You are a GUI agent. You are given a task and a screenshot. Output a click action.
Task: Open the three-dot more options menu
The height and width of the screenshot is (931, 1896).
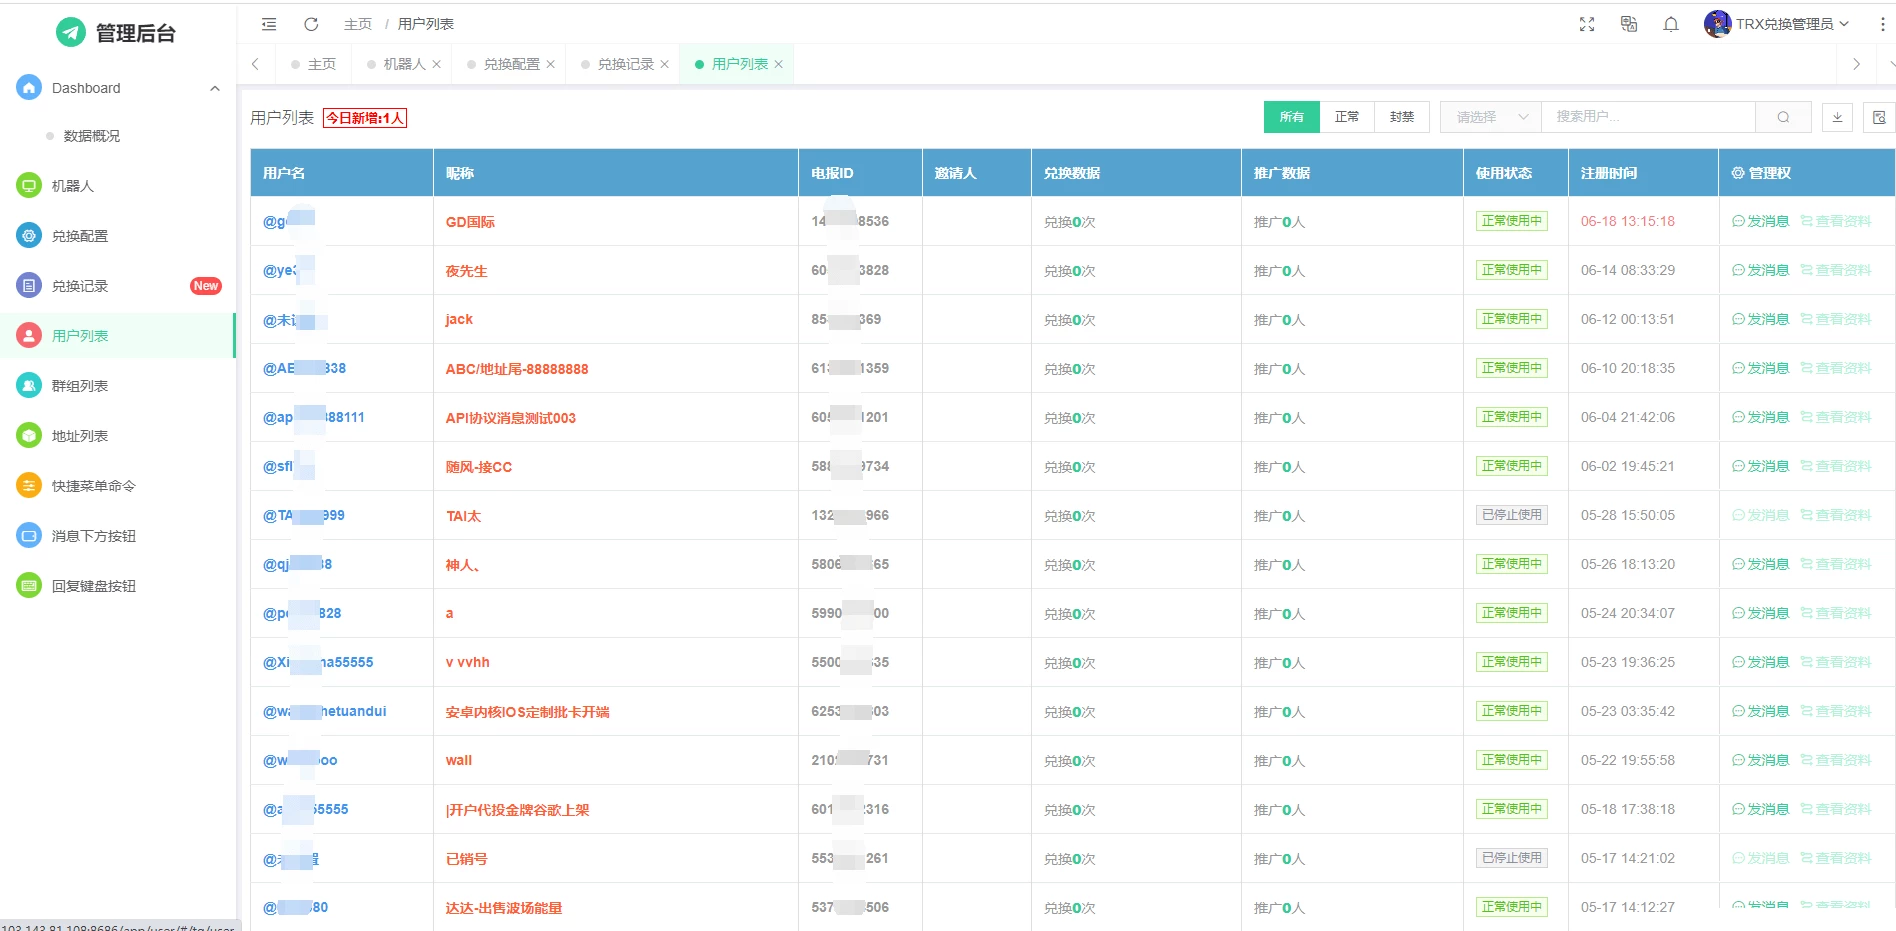(x=1882, y=24)
